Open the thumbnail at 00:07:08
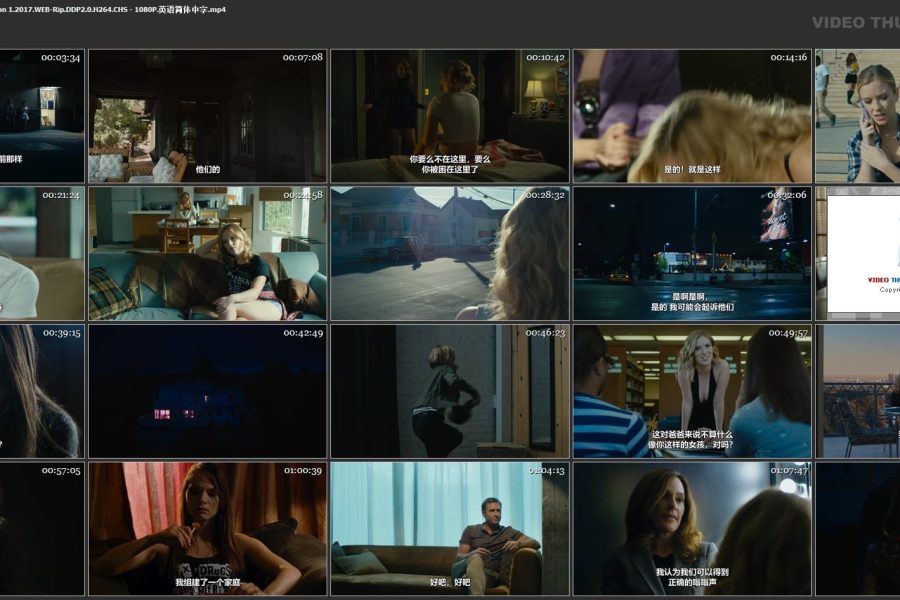Screen dimensions: 900x600 pos(207,116)
